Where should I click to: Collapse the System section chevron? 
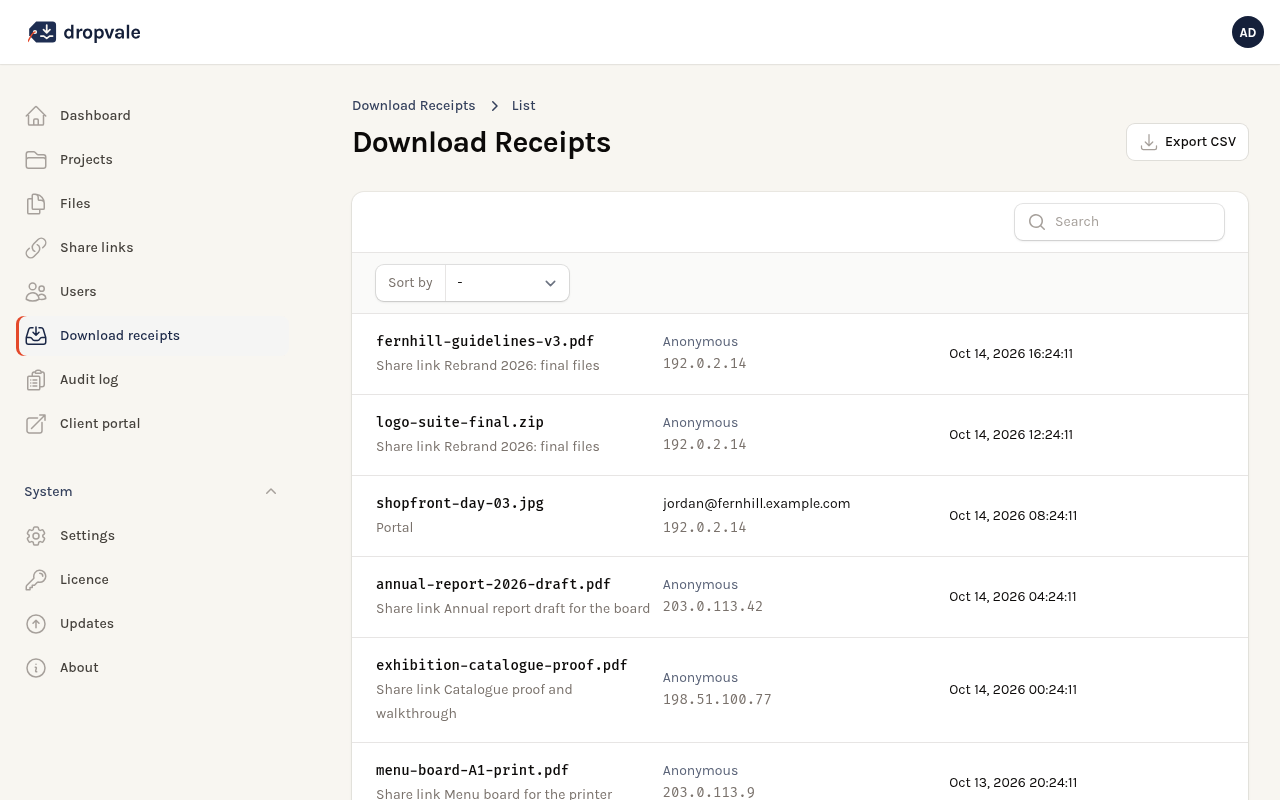271,492
